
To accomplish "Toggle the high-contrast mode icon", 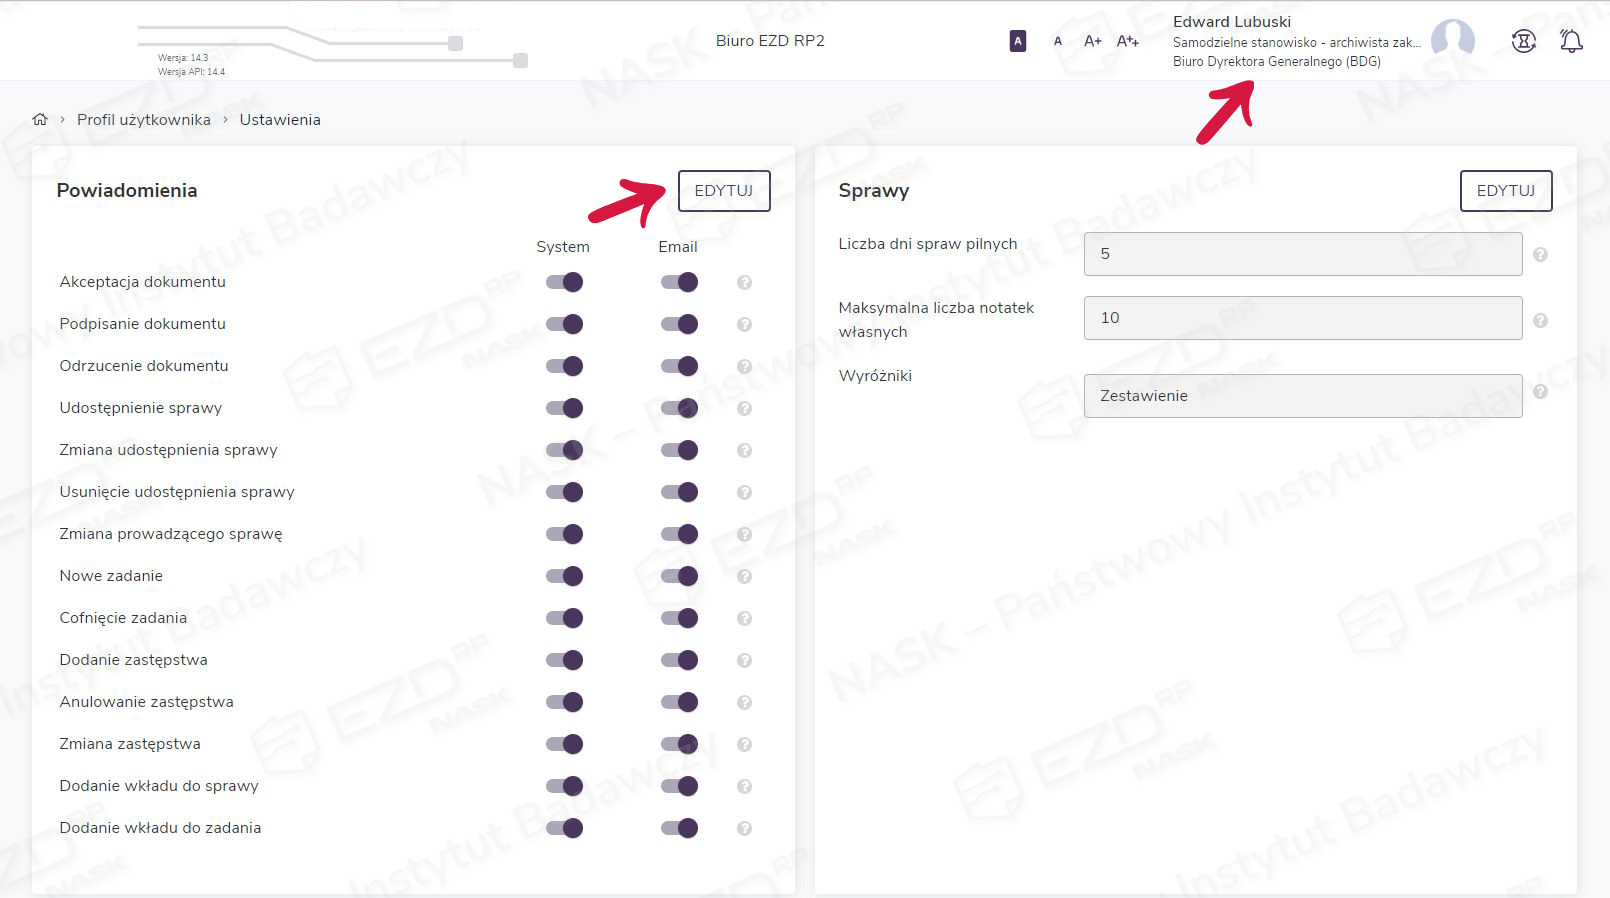I will (1017, 41).
